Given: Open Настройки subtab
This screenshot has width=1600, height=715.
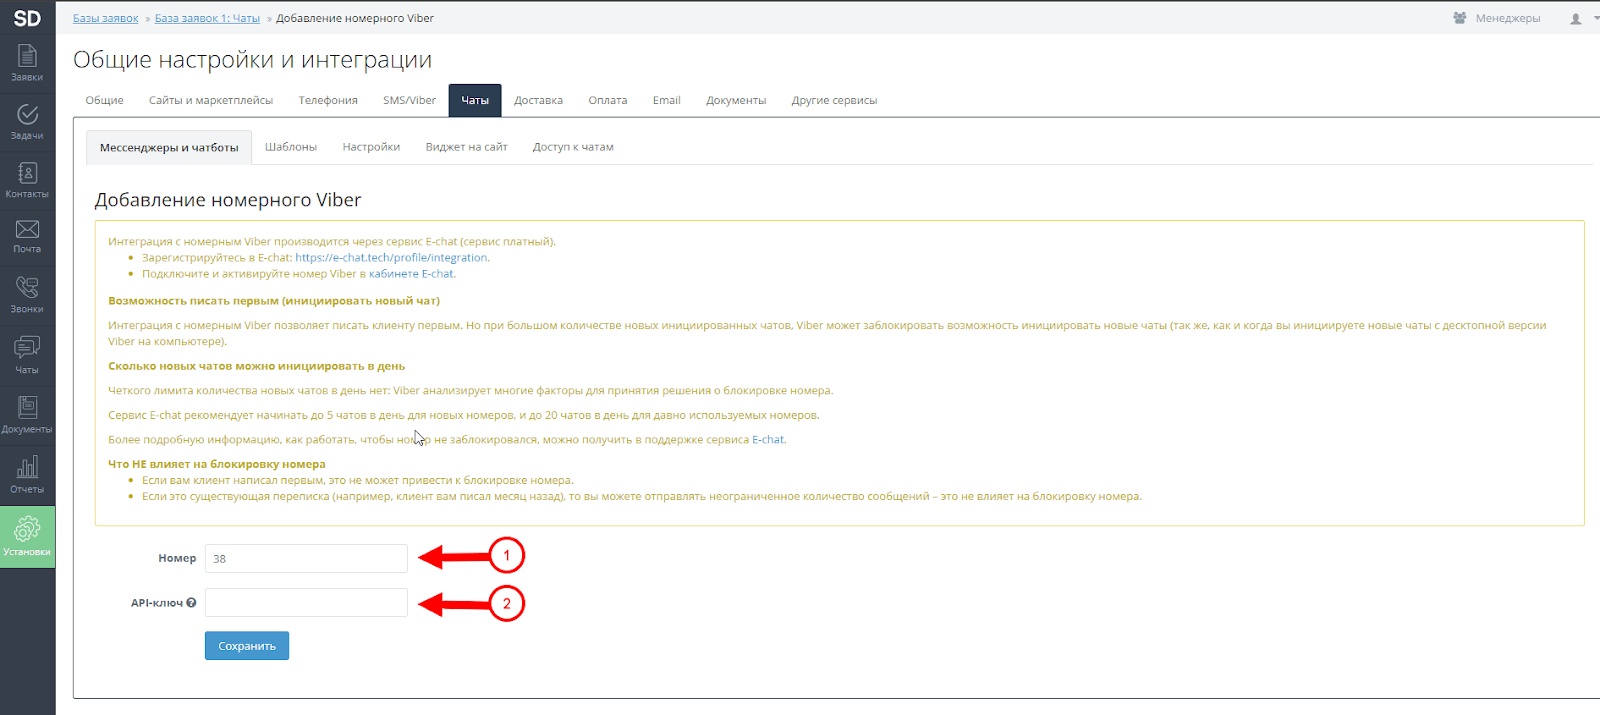Looking at the screenshot, I should [371, 147].
